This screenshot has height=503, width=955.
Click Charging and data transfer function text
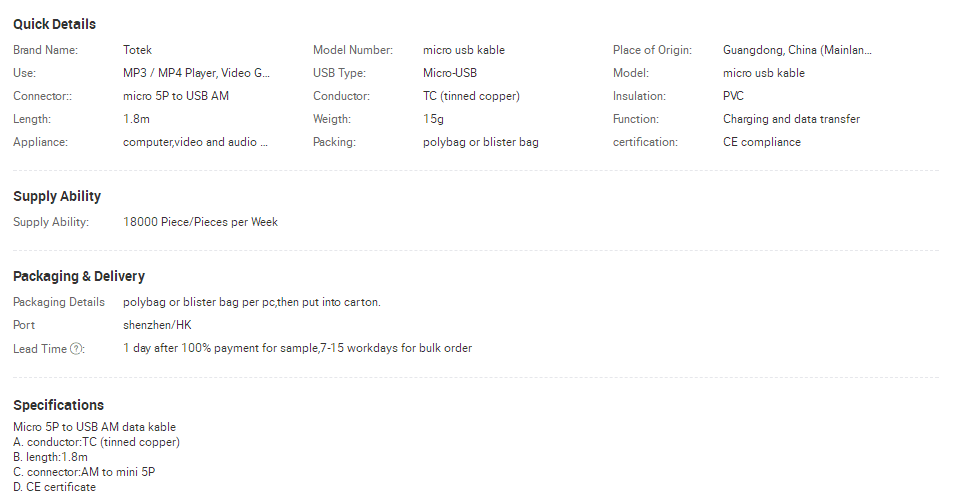tap(791, 119)
